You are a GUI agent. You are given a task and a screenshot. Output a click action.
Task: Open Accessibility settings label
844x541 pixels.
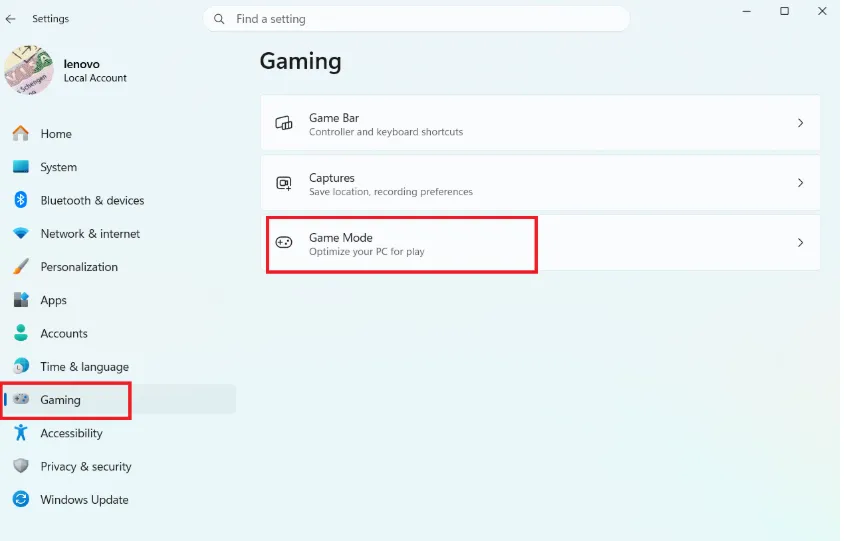pos(72,433)
